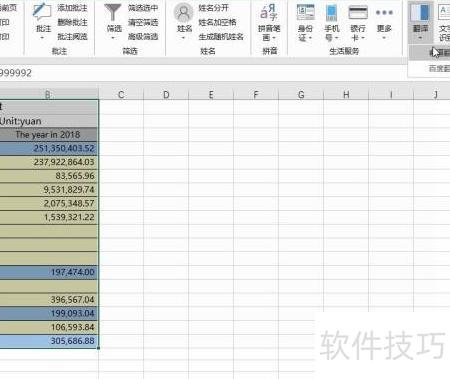The image size is (450, 379).
Task: Open the 拼音笔画 pinyin tool icon
Action: pos(269,12)
